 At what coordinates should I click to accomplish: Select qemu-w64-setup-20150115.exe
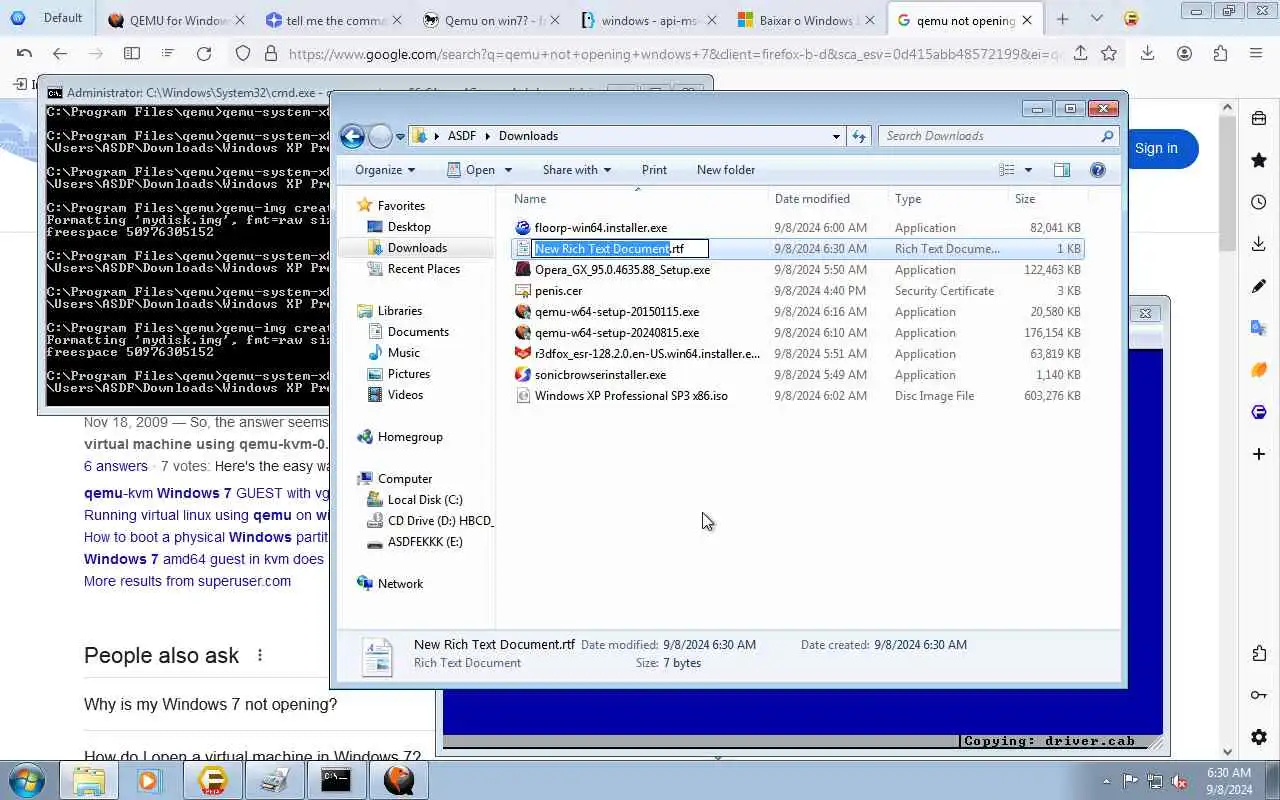pos(616,312)
